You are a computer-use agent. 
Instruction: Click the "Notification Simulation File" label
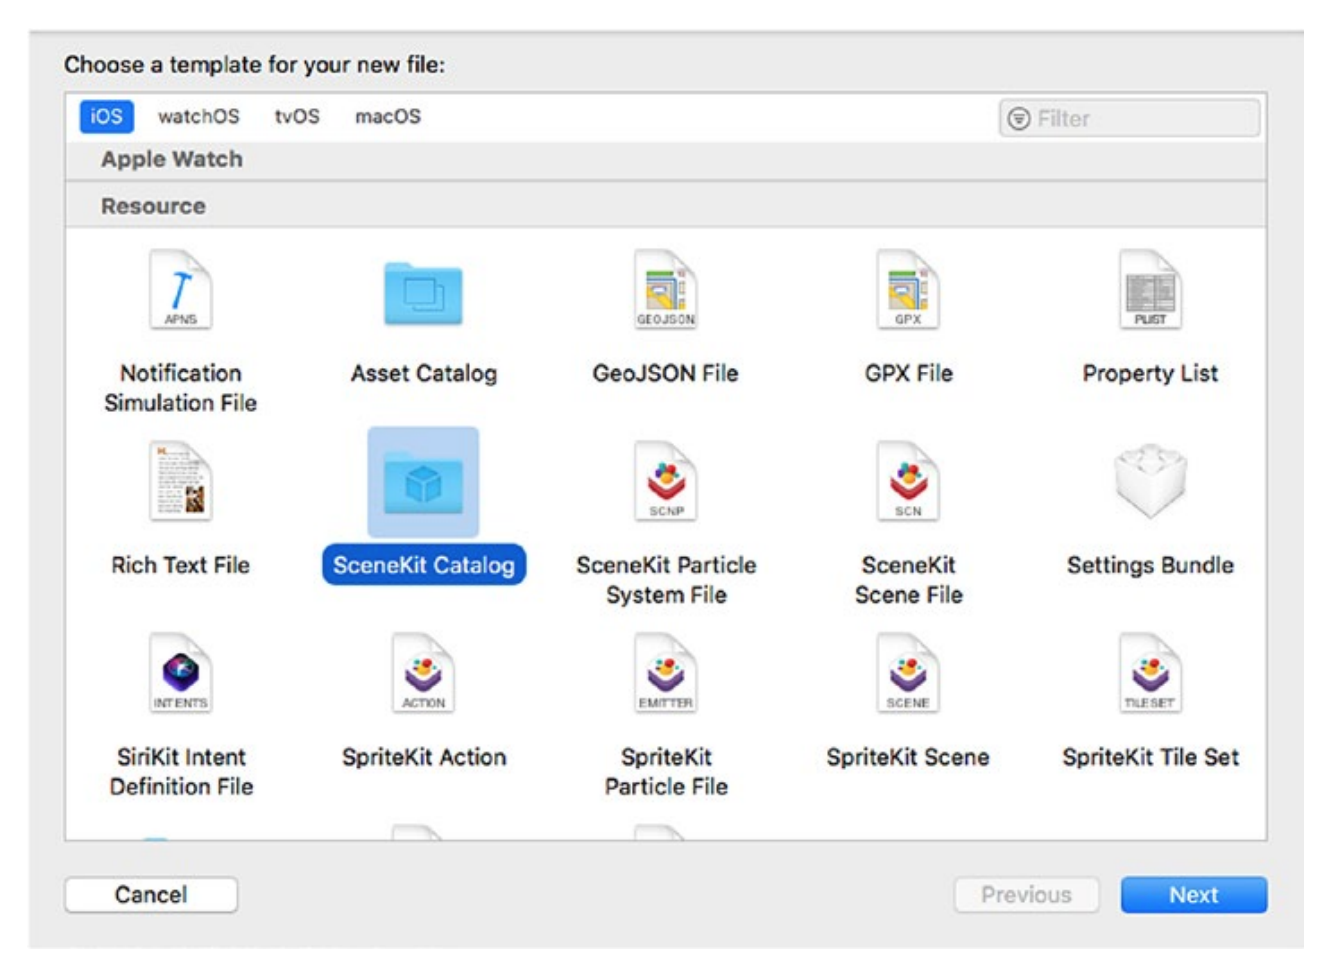coord(181,388)
